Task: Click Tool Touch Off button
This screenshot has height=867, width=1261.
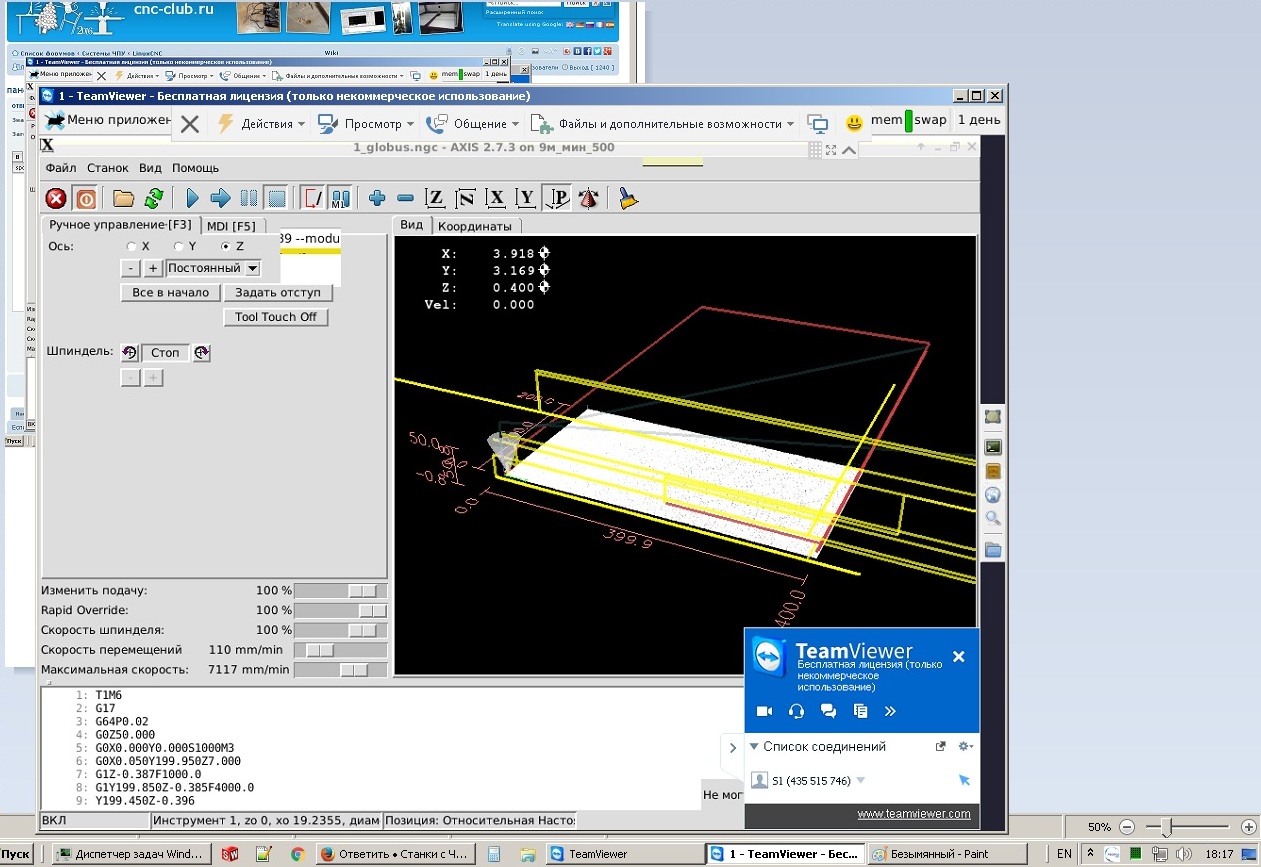Action: pos(276,317)
